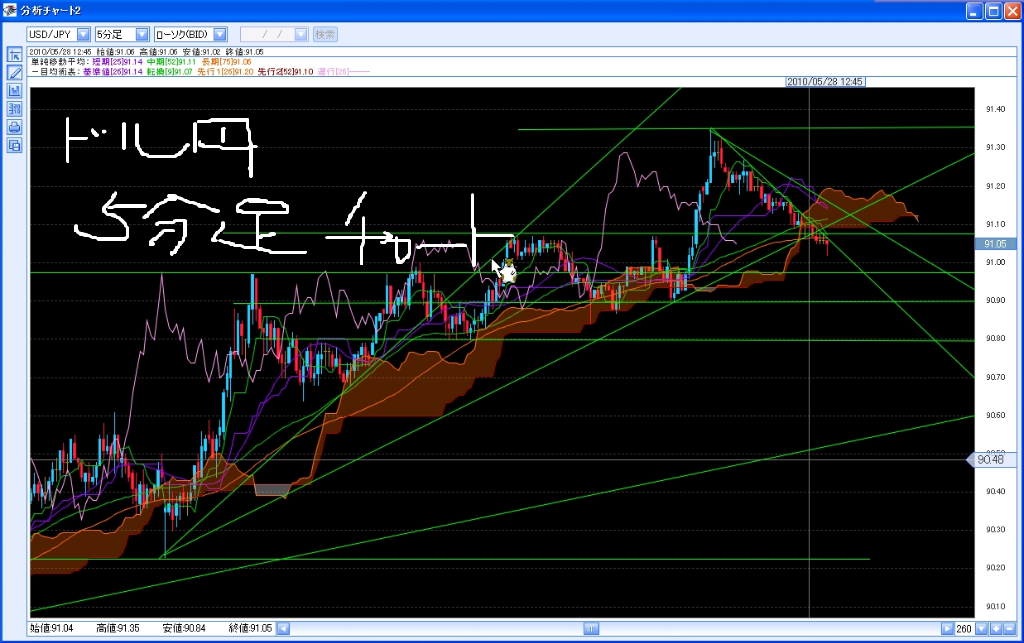Click the 分析チャート2 title bar icon

9,10
